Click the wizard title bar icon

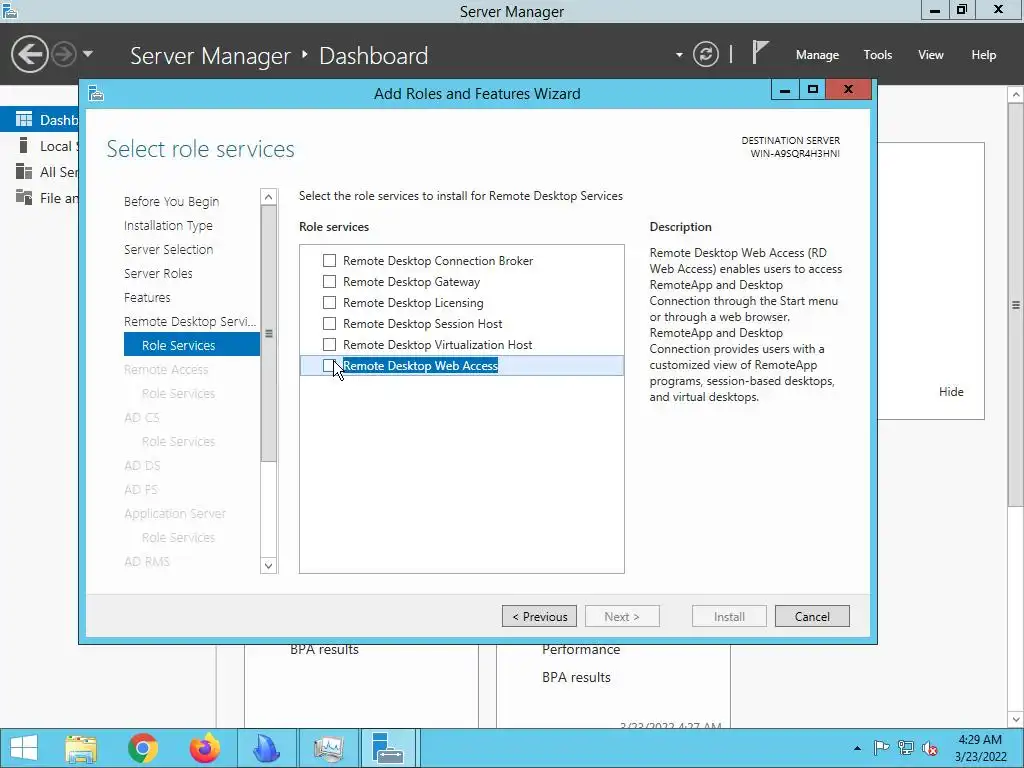96,93
